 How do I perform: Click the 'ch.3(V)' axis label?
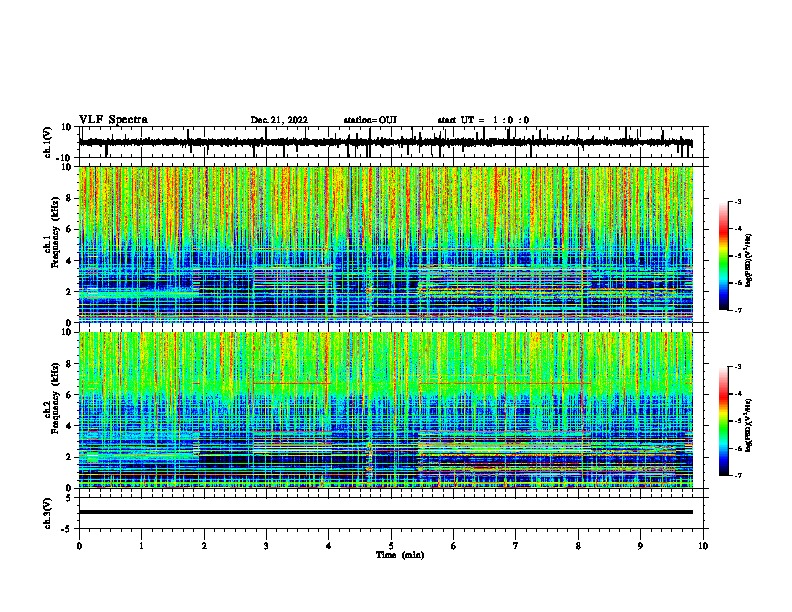pyautogui.click(x=48, y=514)
